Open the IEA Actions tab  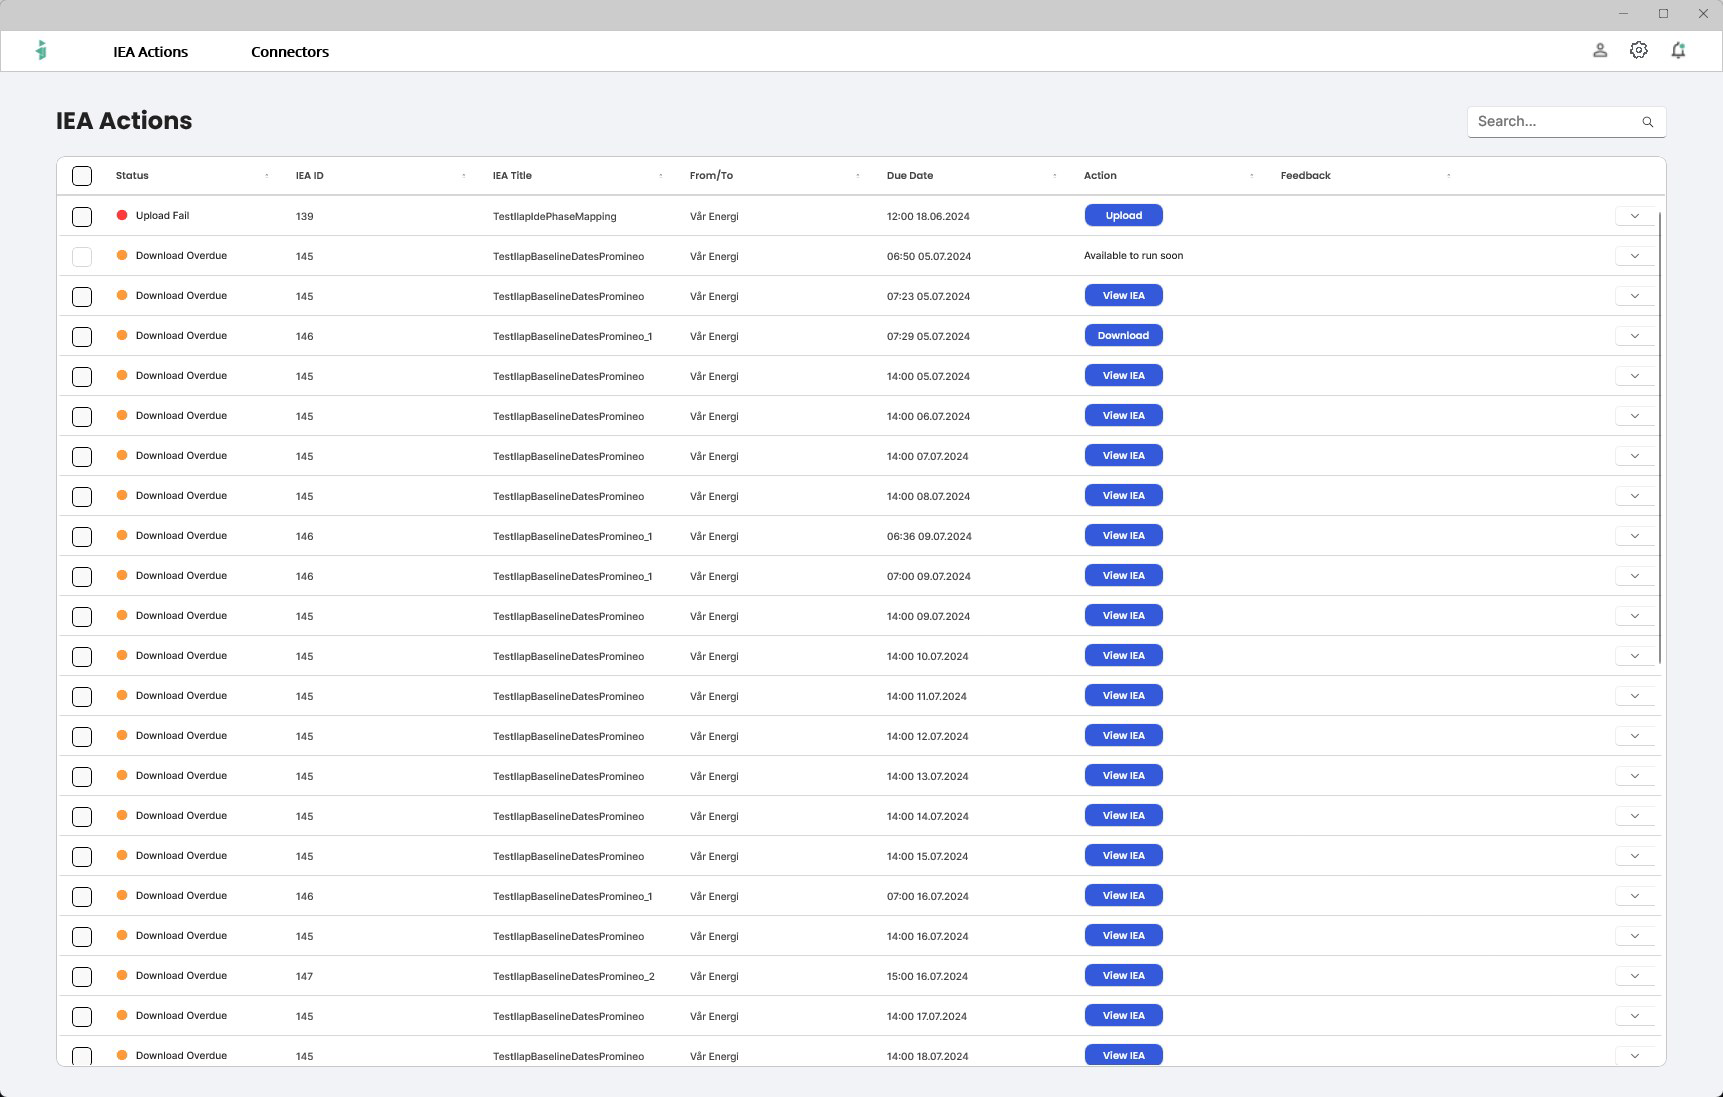click(x=150, y=52)
